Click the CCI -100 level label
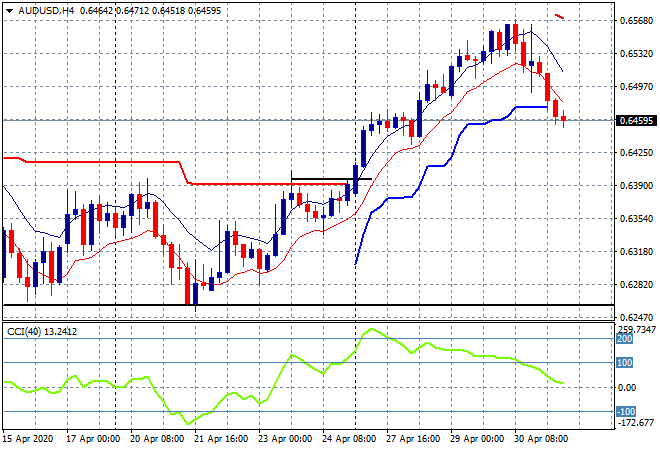This screenshot has height=450, width=660. [x=626, y=412]
